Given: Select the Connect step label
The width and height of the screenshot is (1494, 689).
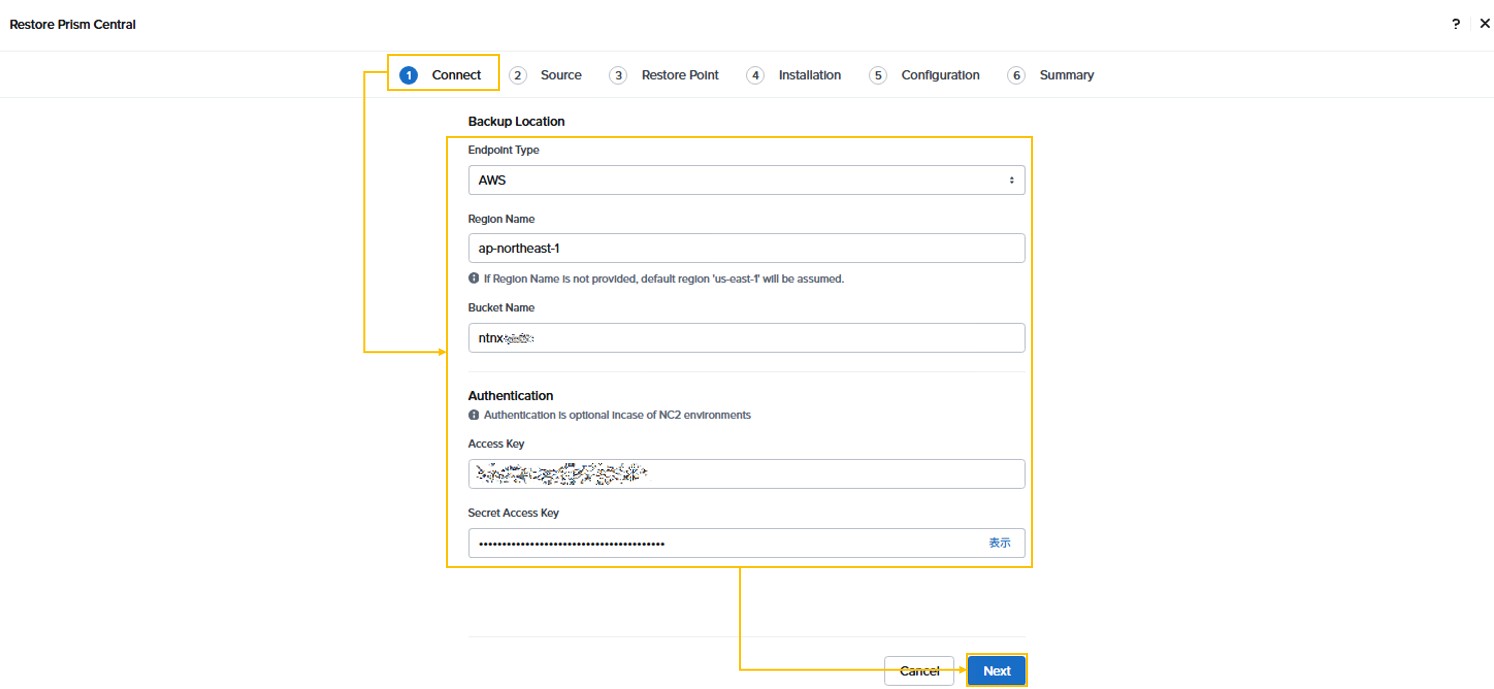Looking at the screenshot, I should [456, 75].
